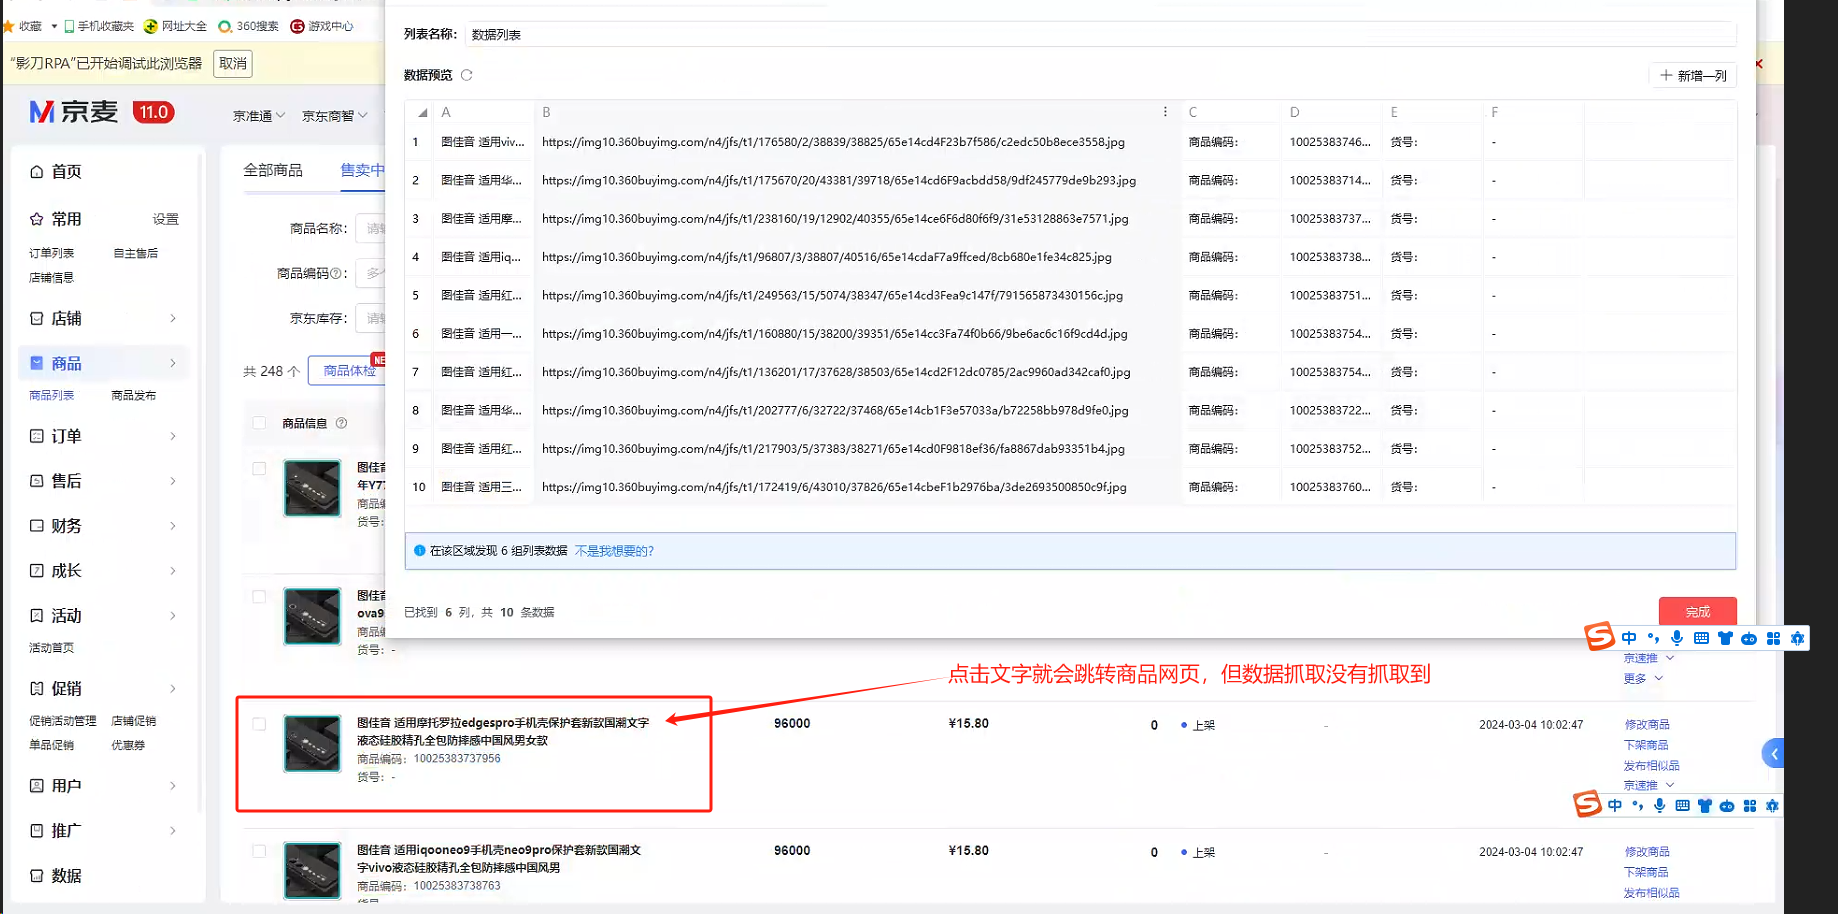Expand the 促销 sidebar chevron
Screen dimensions: 1838x914
pos(173,689)
